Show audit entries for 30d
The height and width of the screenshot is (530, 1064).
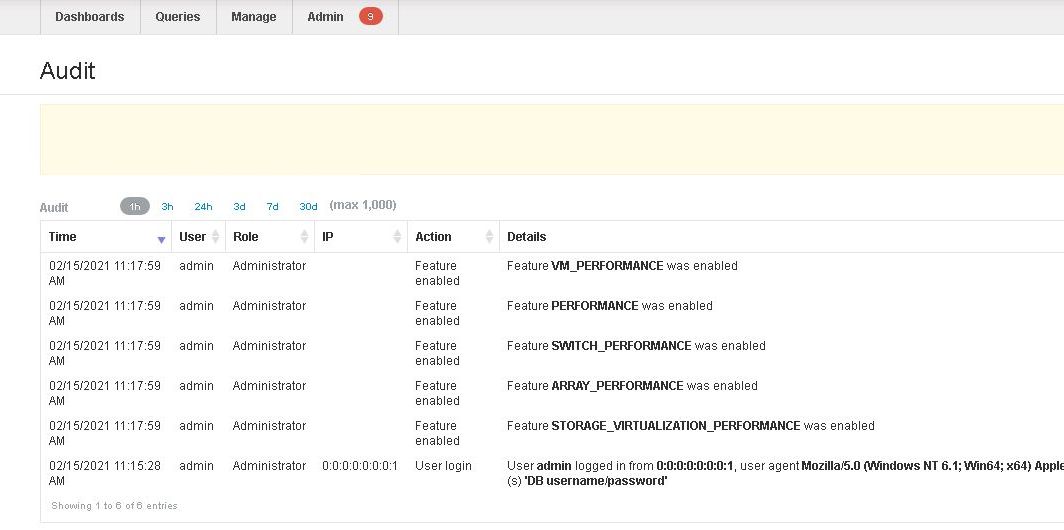pos(308,207)
